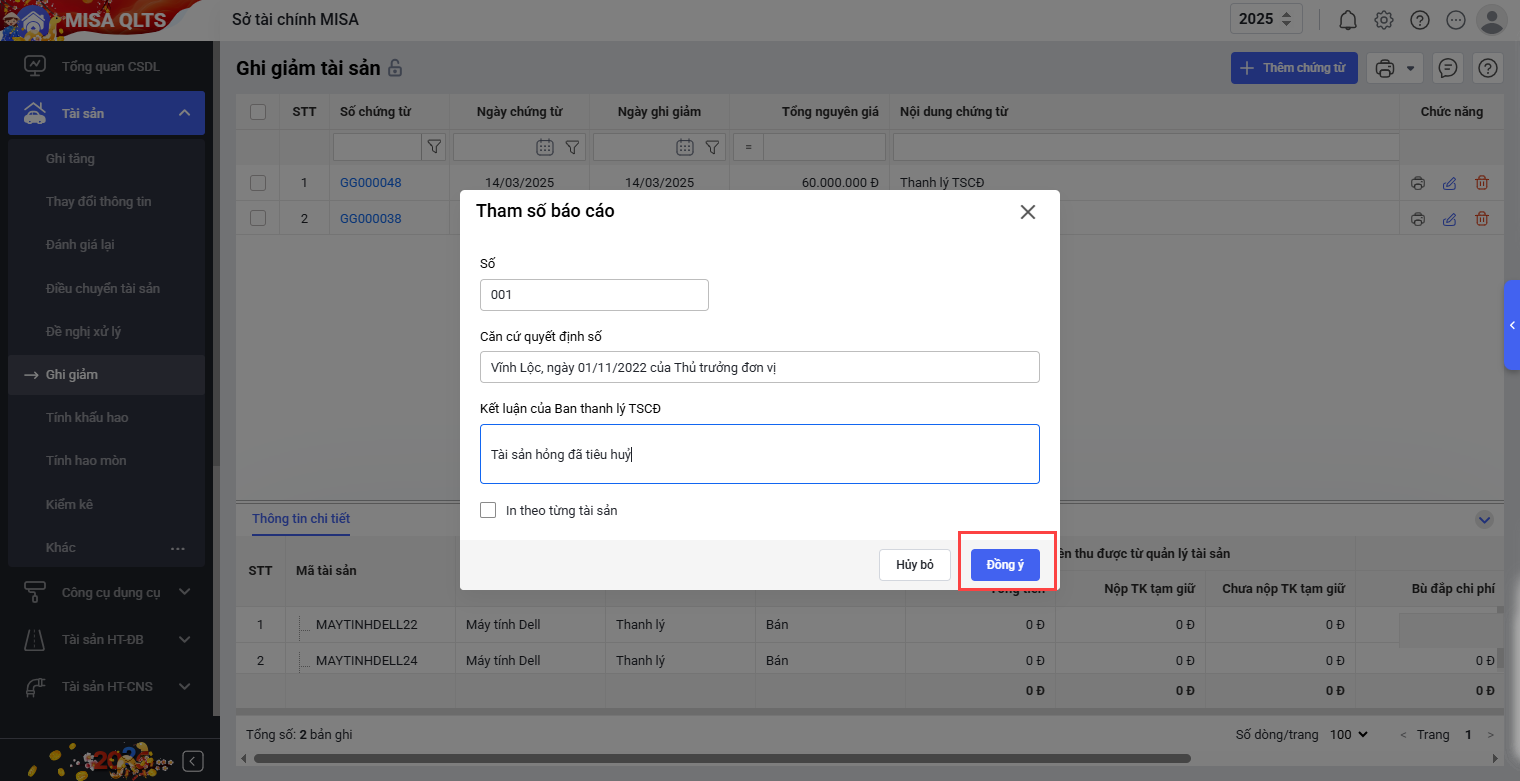This screenshot has height=781, width=1520.
Task: Confirm with the Đồng ý button
Action: click(1005, 565)
